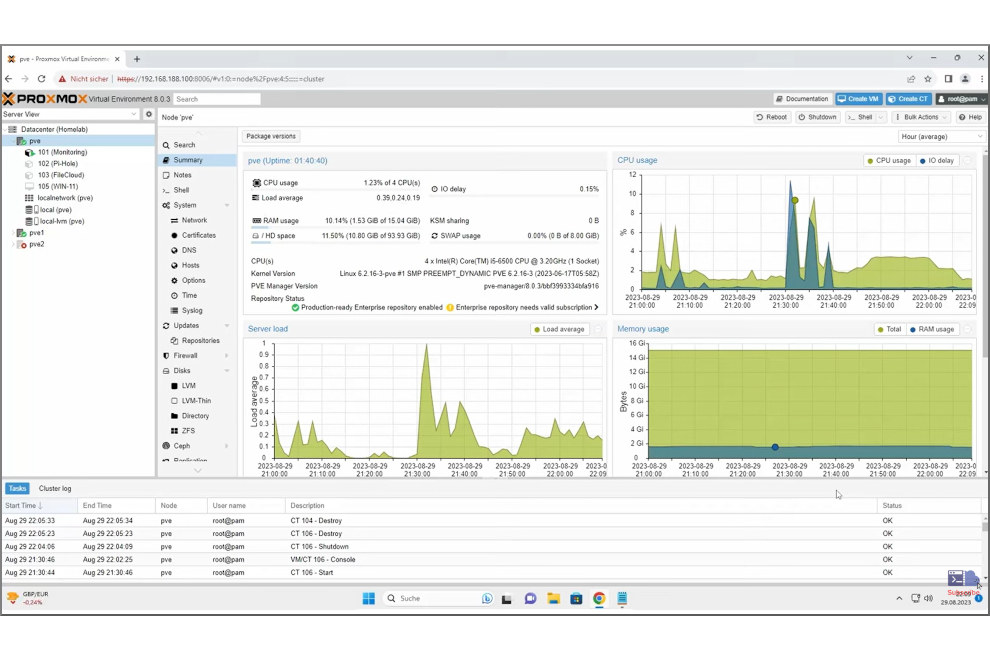
Task: Collapse Updates menu section
Action: (227, 325)
